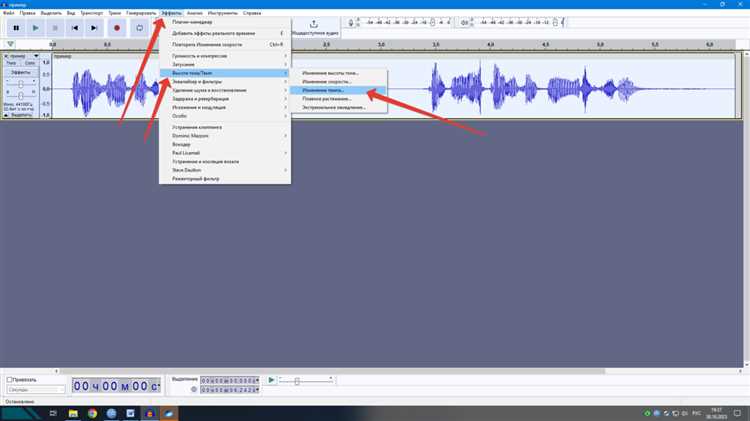Click the Stop button in transport toolbar
750x421 pixels.
coord(55,28)
